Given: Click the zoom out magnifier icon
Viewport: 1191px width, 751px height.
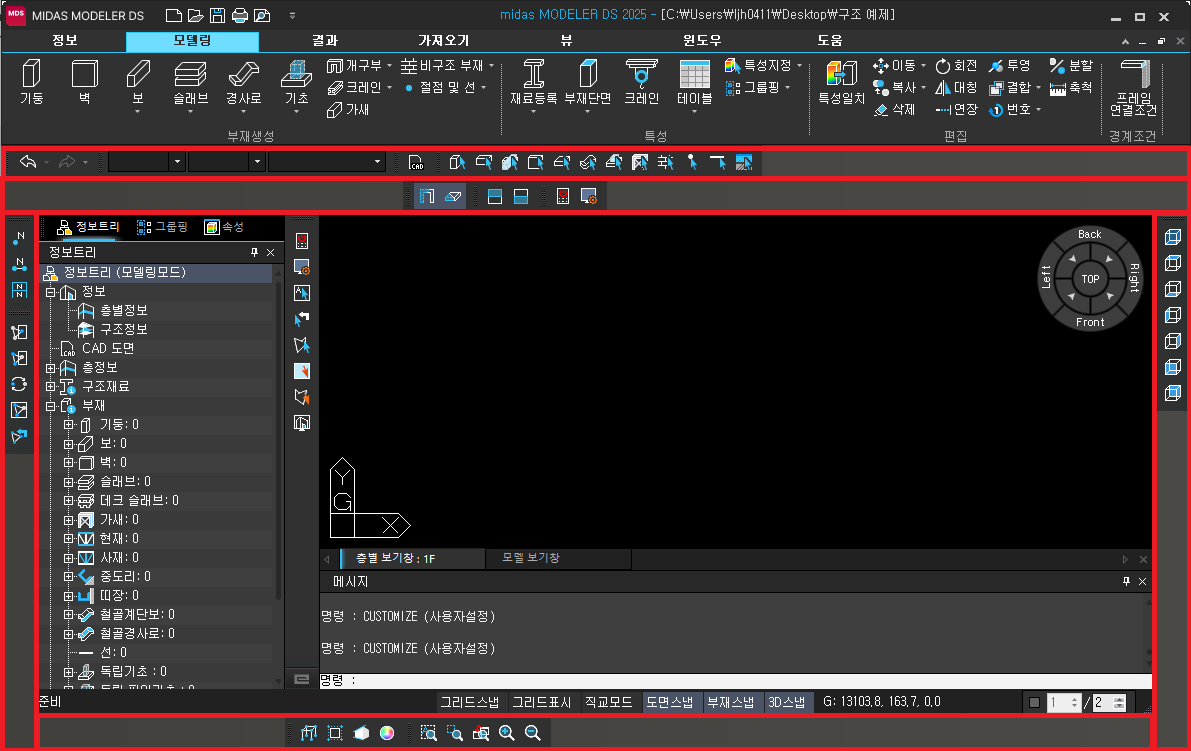Looking at the screenshot, I should point(532,733).
